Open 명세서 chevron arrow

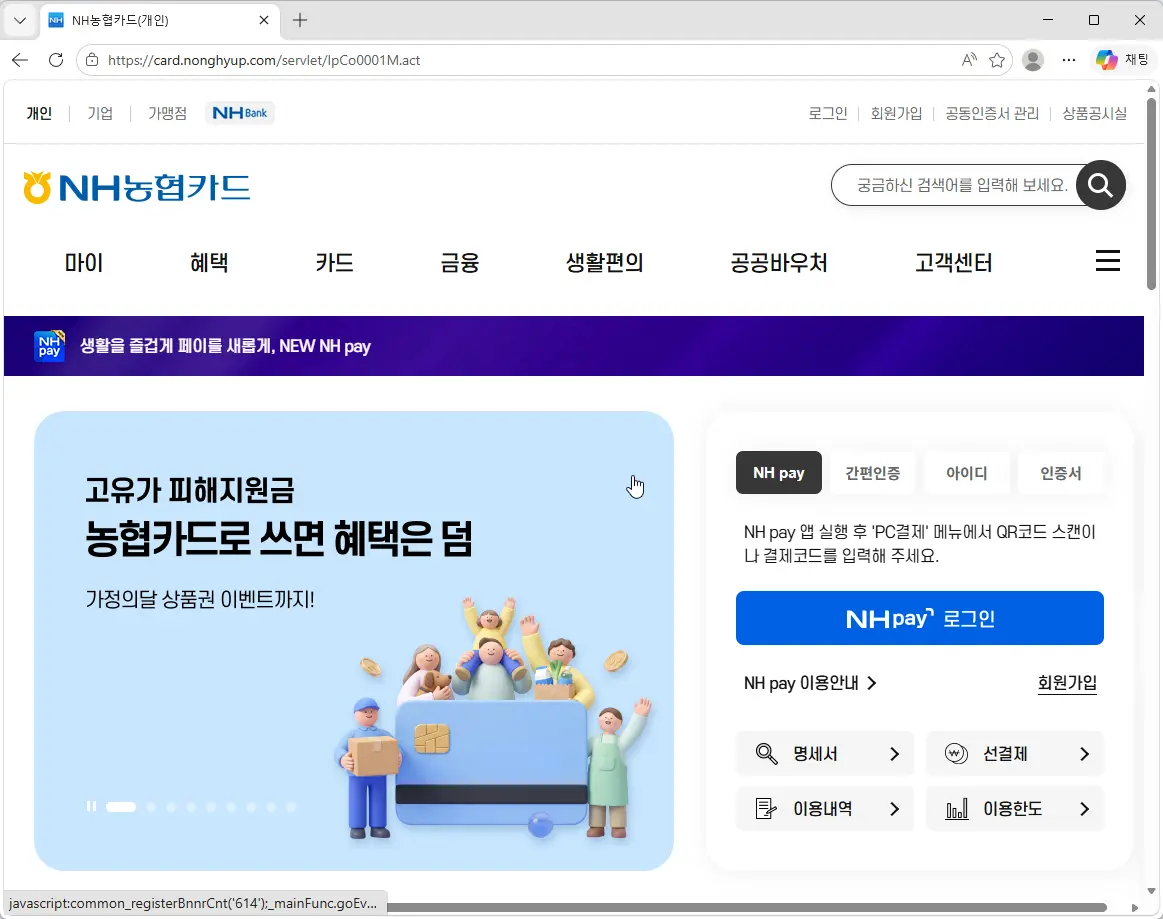(x=895, y=754)
